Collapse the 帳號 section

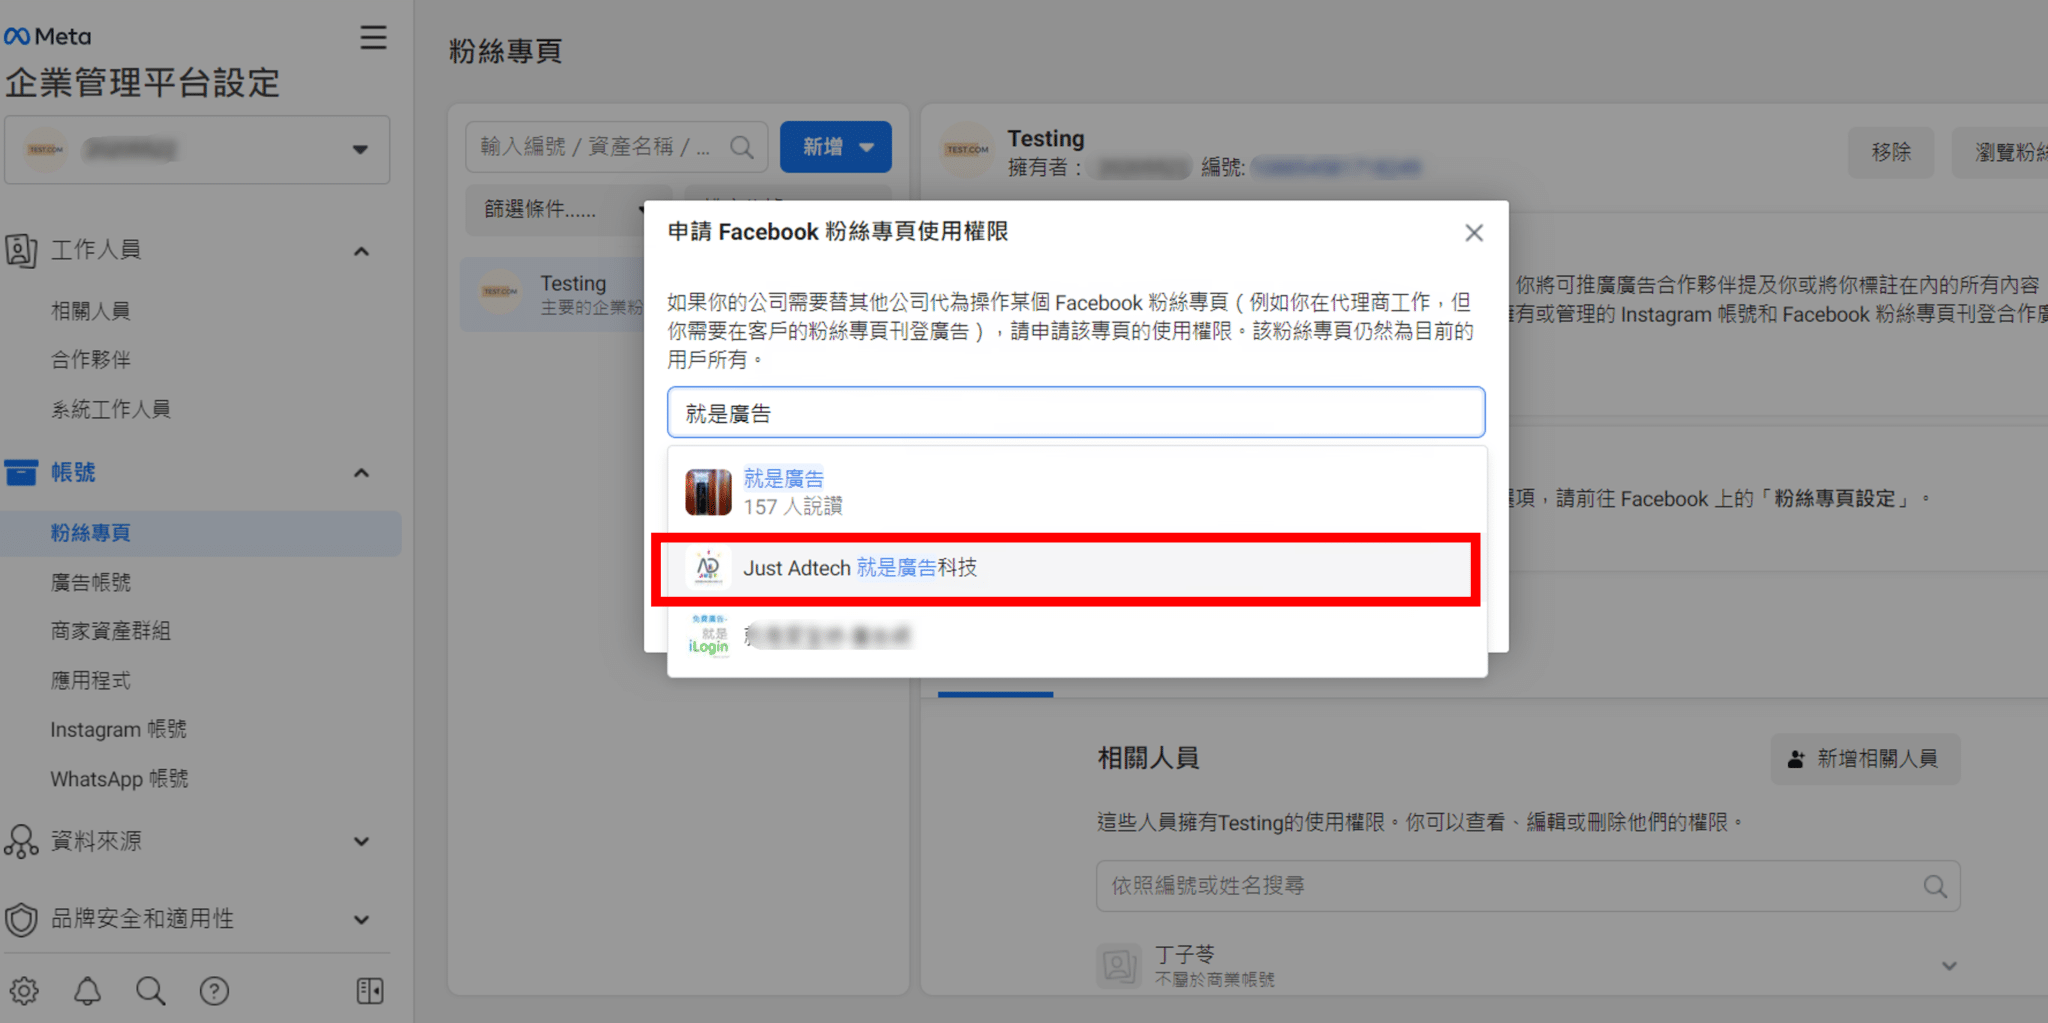(361, 473)
